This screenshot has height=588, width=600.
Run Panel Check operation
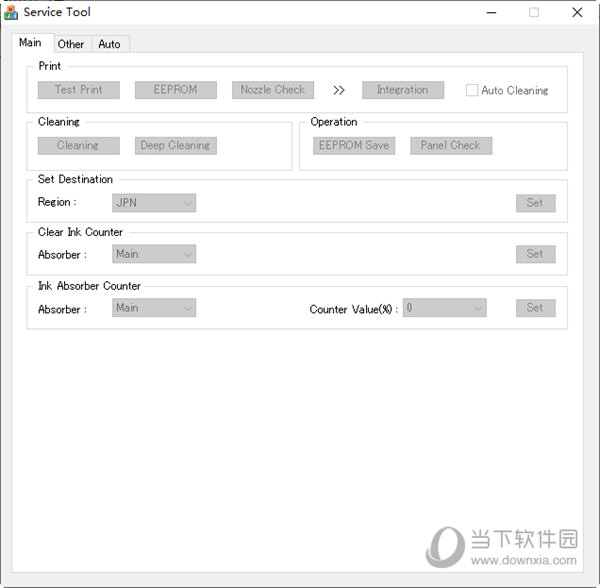click(451, 146)
